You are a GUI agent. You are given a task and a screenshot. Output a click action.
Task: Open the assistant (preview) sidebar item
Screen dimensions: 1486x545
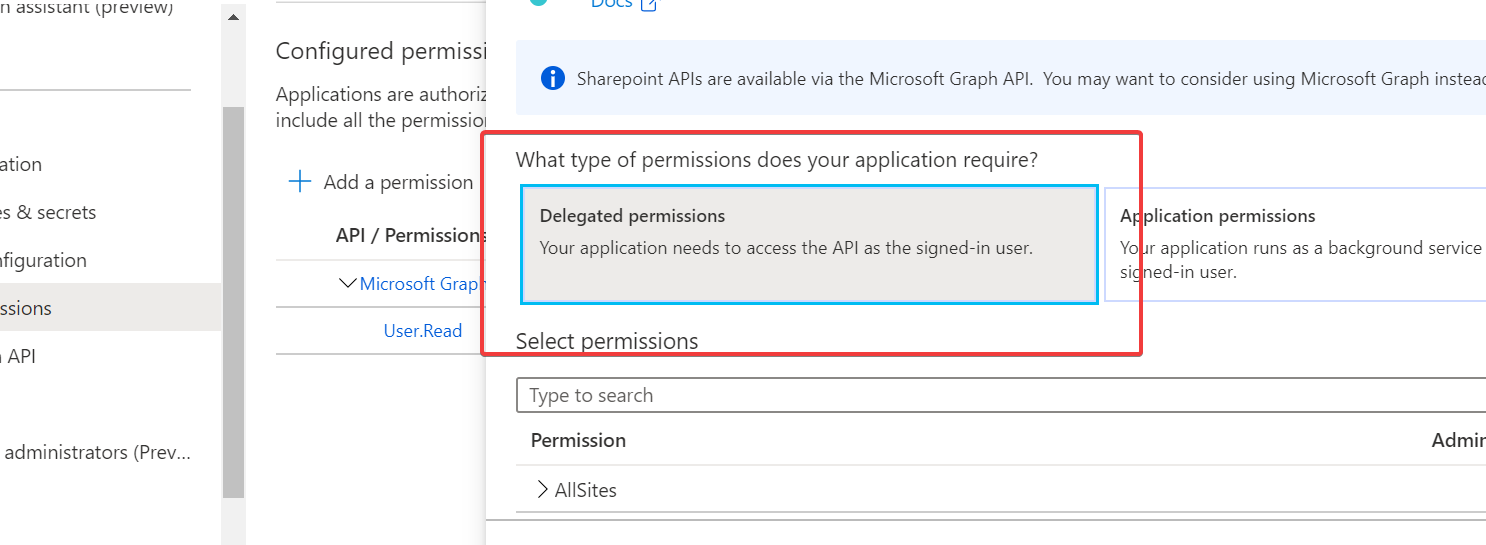86,9
